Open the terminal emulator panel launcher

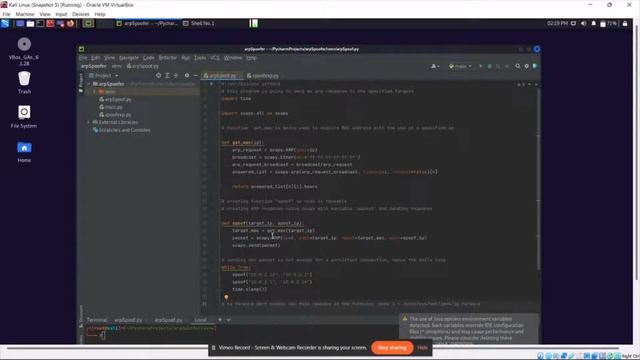point(40,24)
